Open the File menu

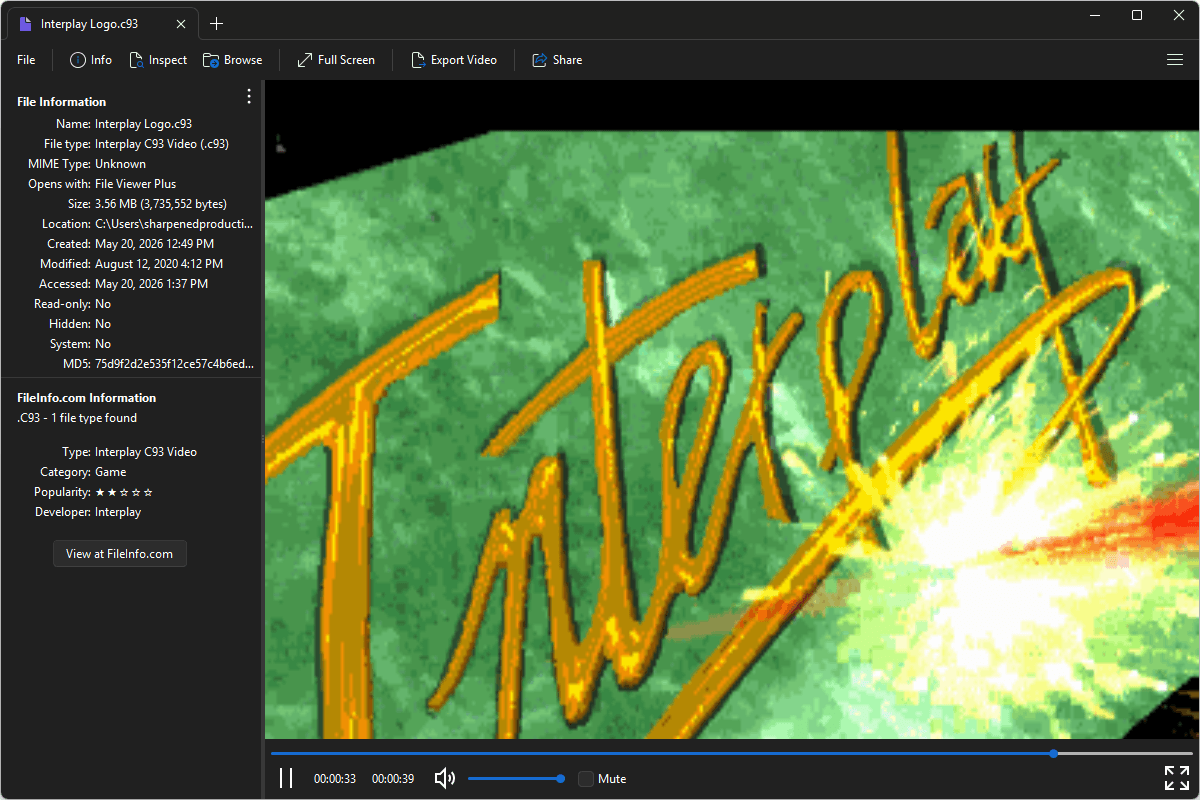tap(26, 60)
